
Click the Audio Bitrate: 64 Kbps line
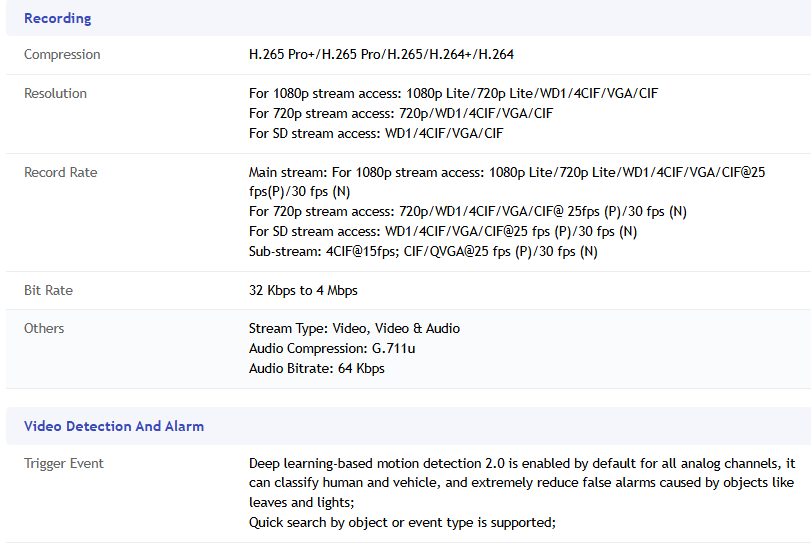pos(316,368)
